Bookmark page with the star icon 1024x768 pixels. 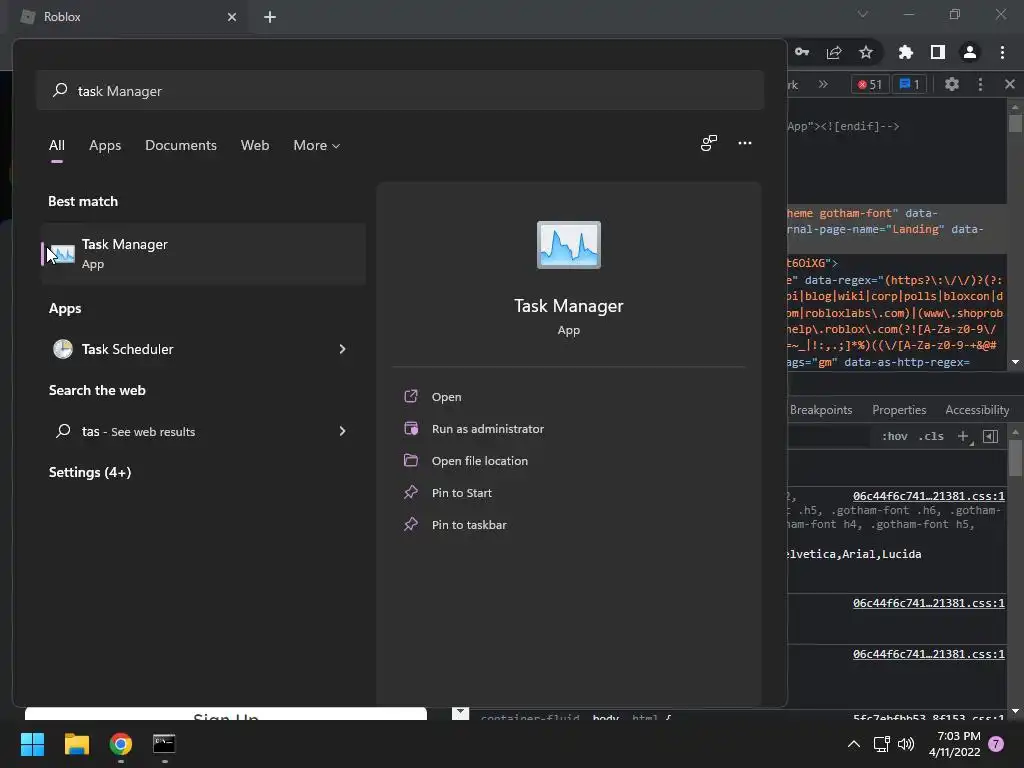[x=866, y=52]
